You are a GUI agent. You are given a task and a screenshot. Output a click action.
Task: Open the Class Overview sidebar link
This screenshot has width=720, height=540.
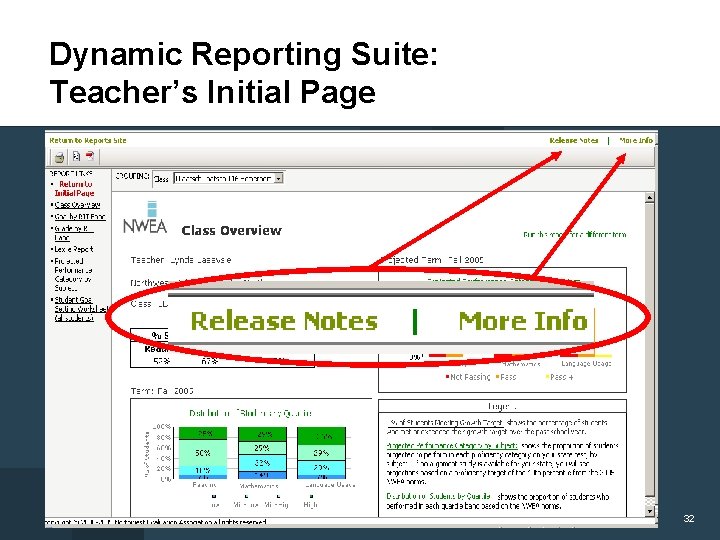[x=77, y=205]
